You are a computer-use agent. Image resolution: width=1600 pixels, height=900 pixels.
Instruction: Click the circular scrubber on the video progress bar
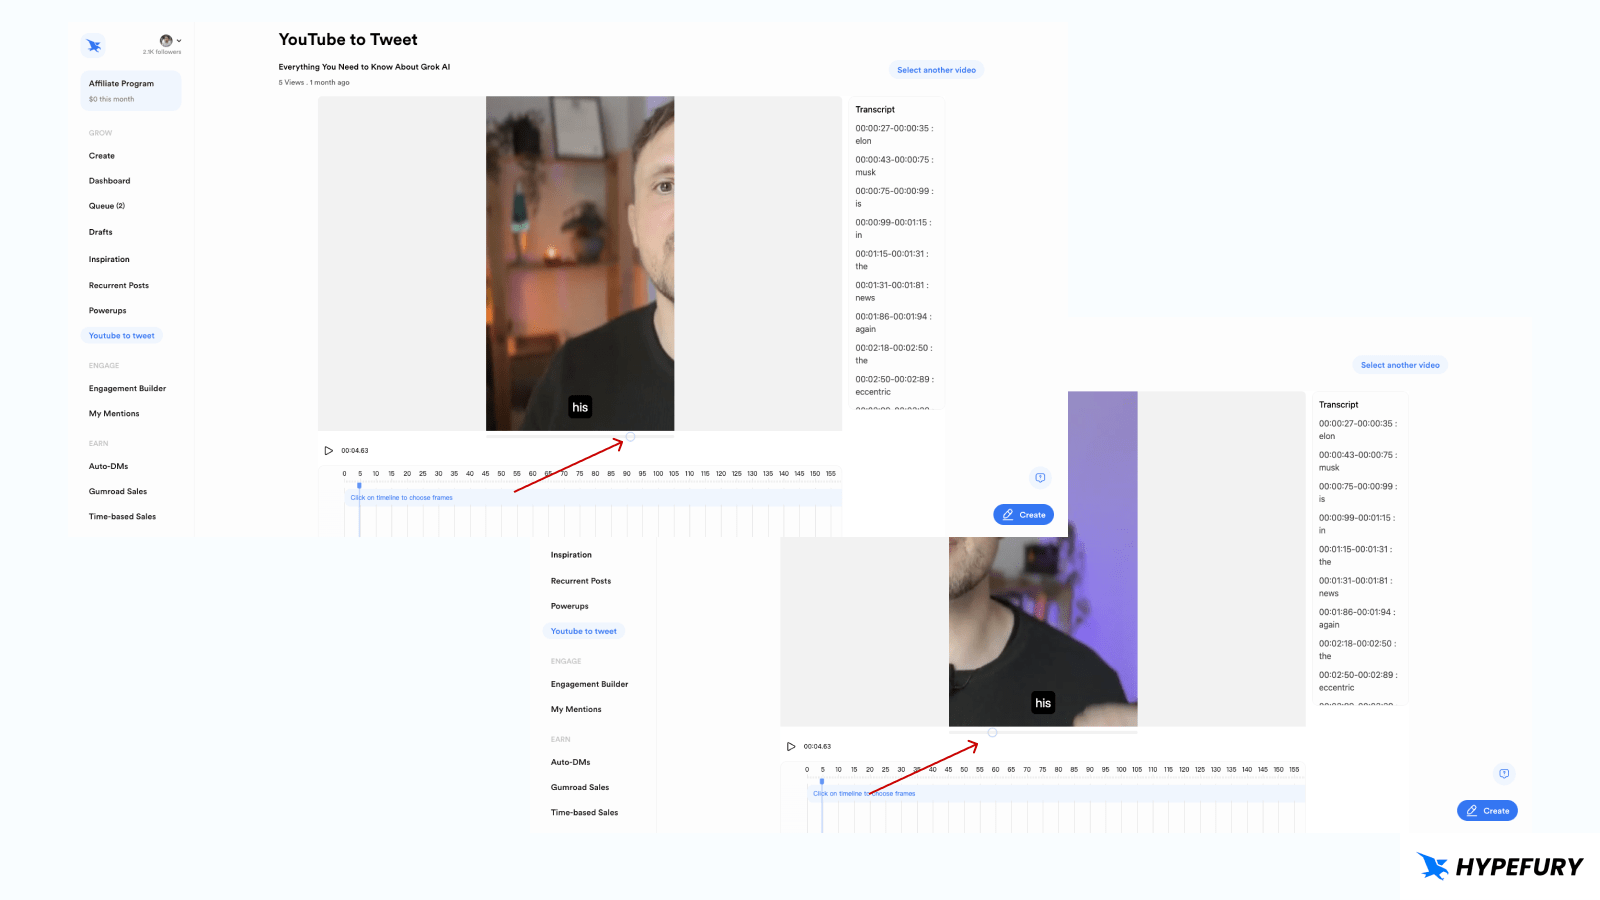630,437
